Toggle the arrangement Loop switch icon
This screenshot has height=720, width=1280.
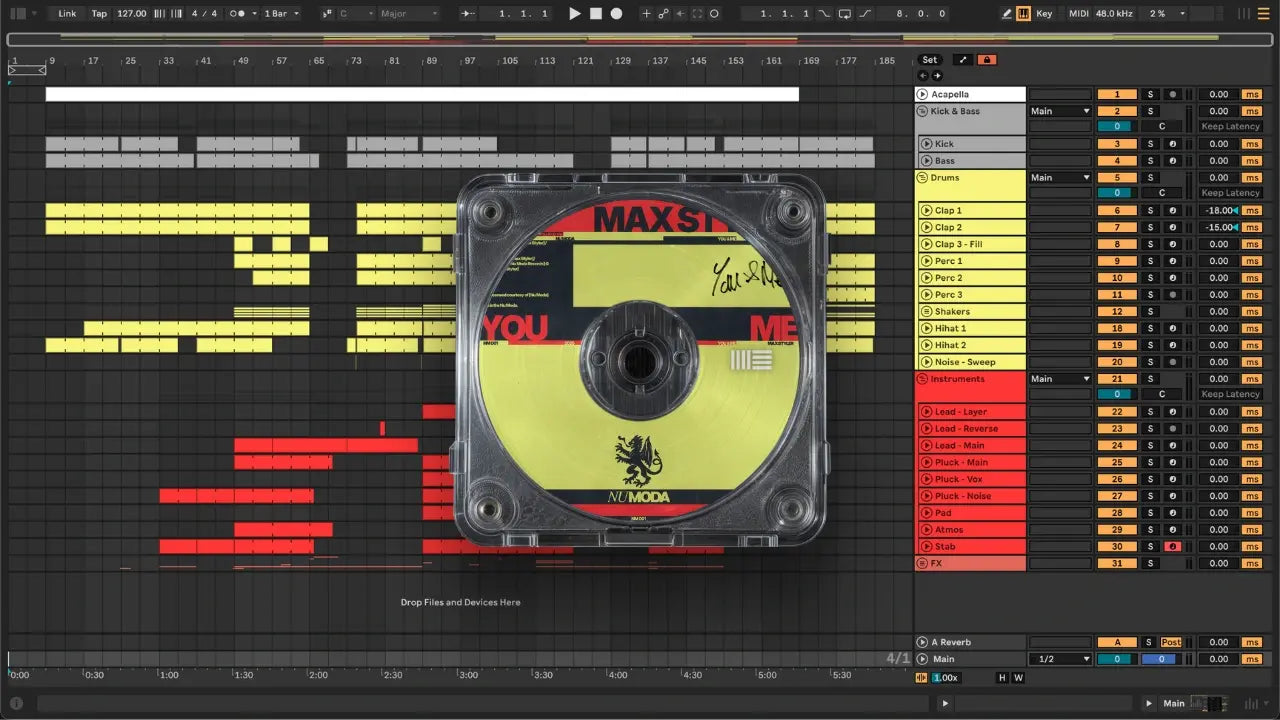[845, 14]
